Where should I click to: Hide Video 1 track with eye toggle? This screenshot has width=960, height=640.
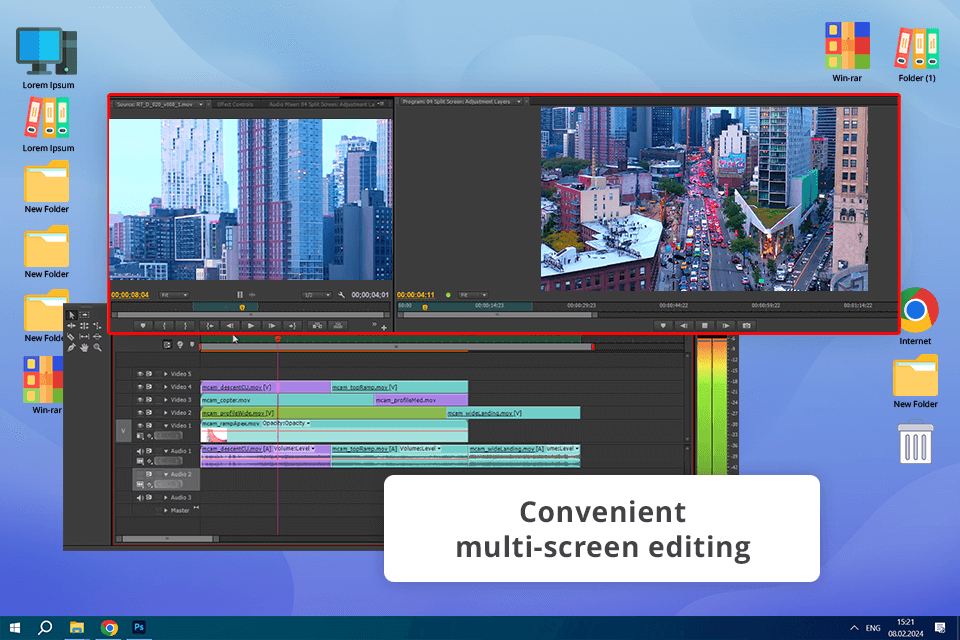(140, 426)
